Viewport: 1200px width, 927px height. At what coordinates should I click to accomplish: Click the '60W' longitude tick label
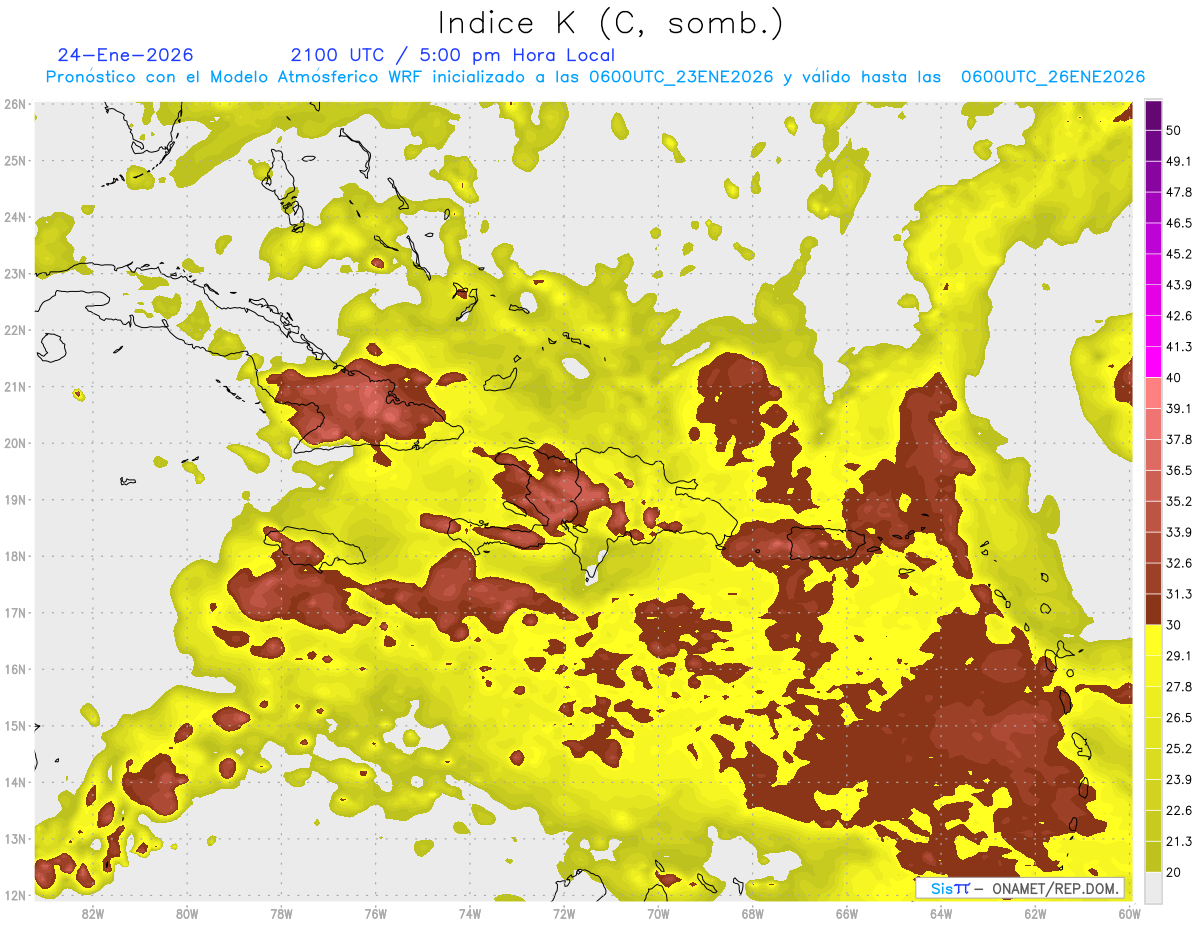[1129, 914]
